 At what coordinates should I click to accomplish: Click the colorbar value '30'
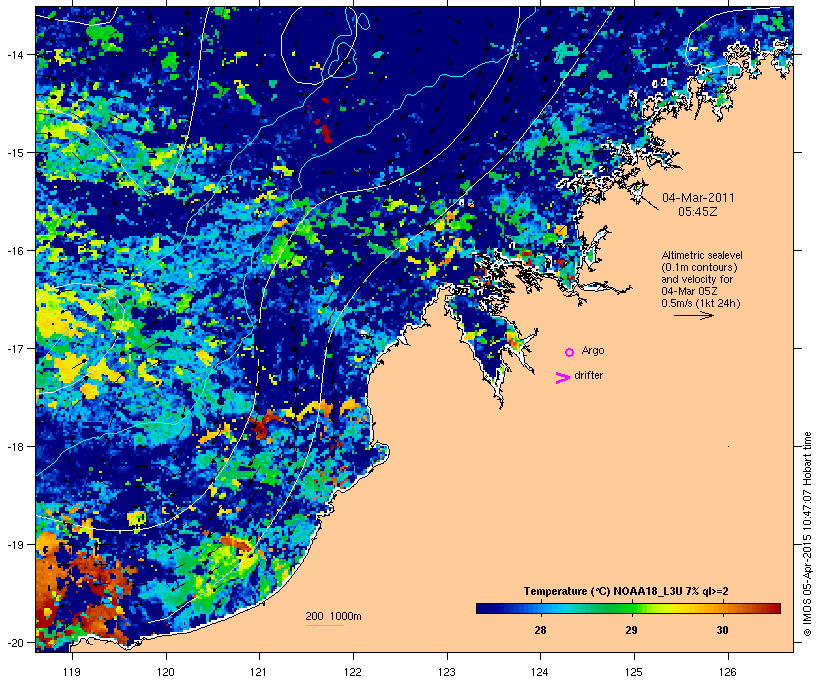[722, 630]
